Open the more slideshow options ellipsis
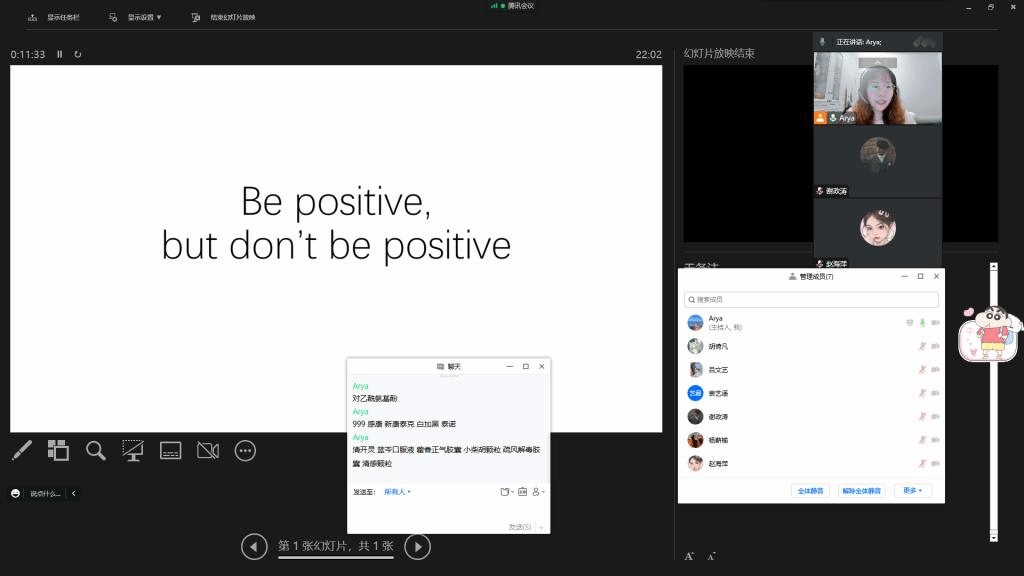Screen dimensions: 1024x576 coord(245,451)
